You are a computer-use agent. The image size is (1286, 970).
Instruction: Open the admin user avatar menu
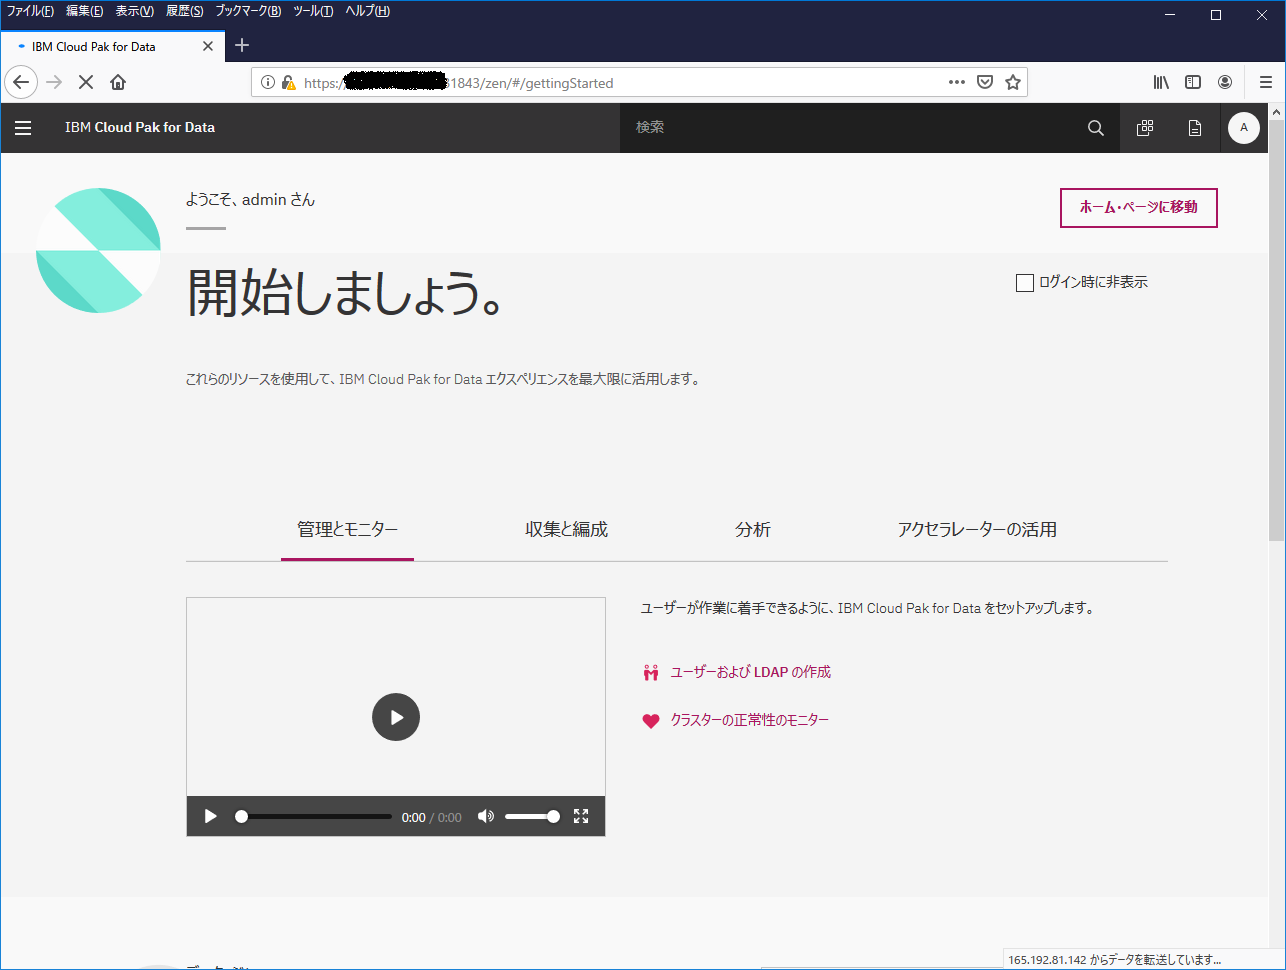pyautogui.click(x=1243, y=128)
